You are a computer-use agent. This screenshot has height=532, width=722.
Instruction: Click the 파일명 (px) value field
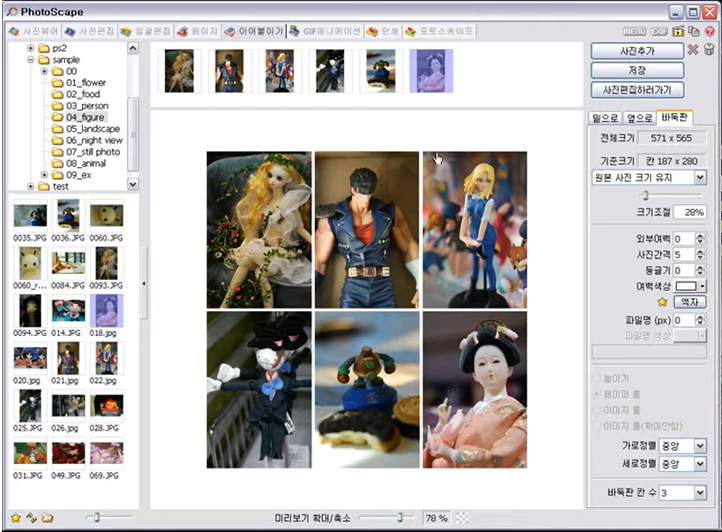point(684,320)
